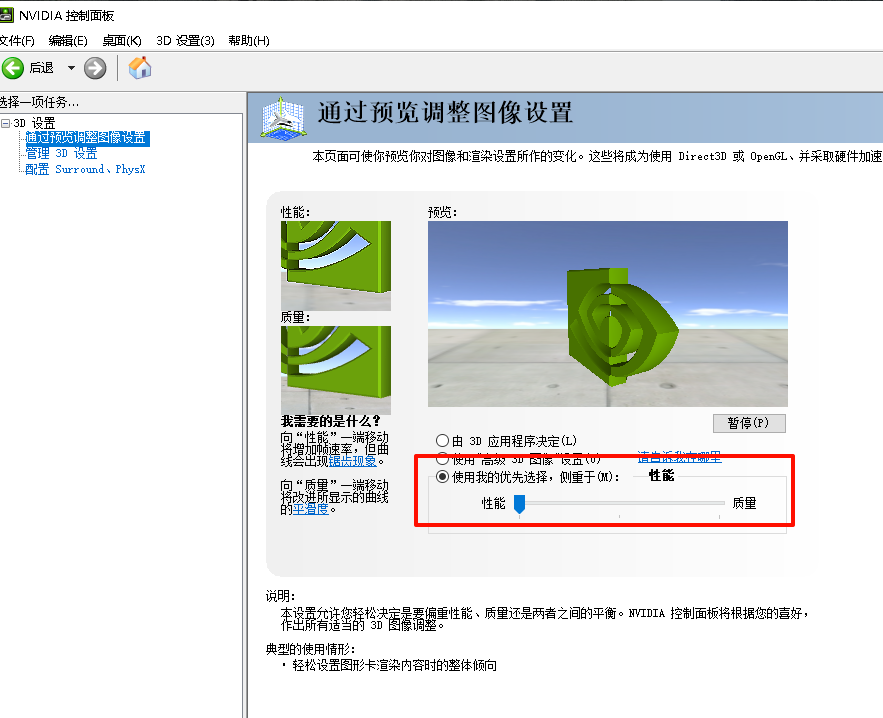Open the Home page house icon
This screenshot has height=718, width=883.
(140, 68)
